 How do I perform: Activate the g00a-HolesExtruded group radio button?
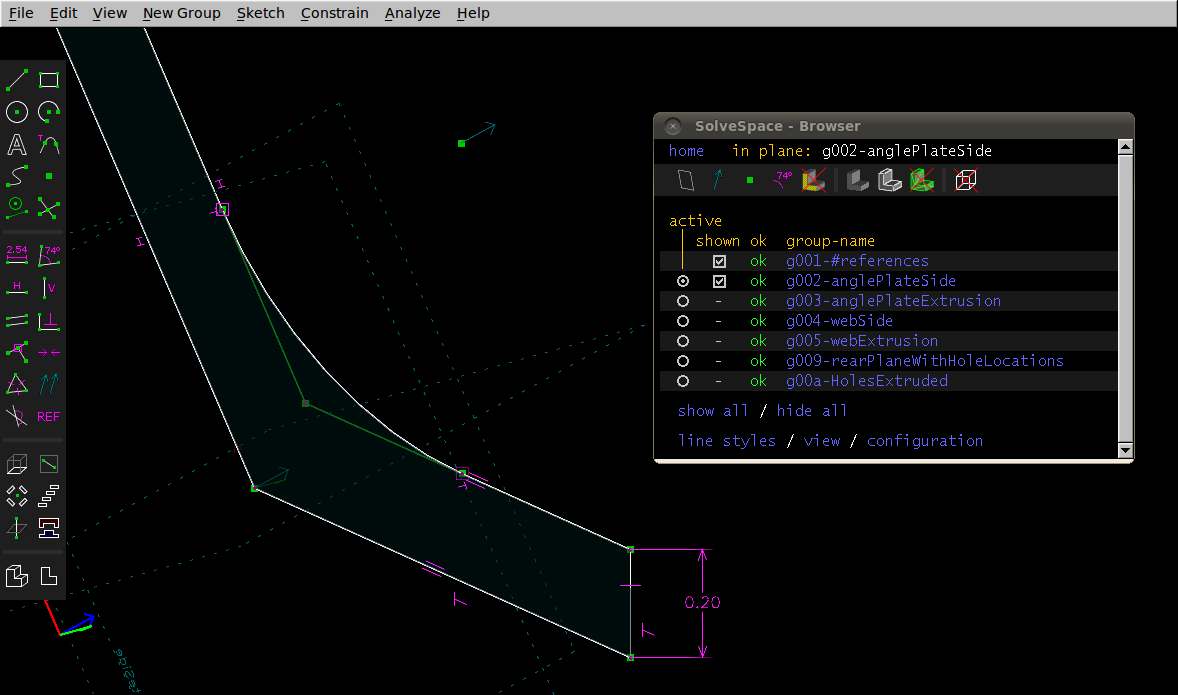click(x=683, y=381)
